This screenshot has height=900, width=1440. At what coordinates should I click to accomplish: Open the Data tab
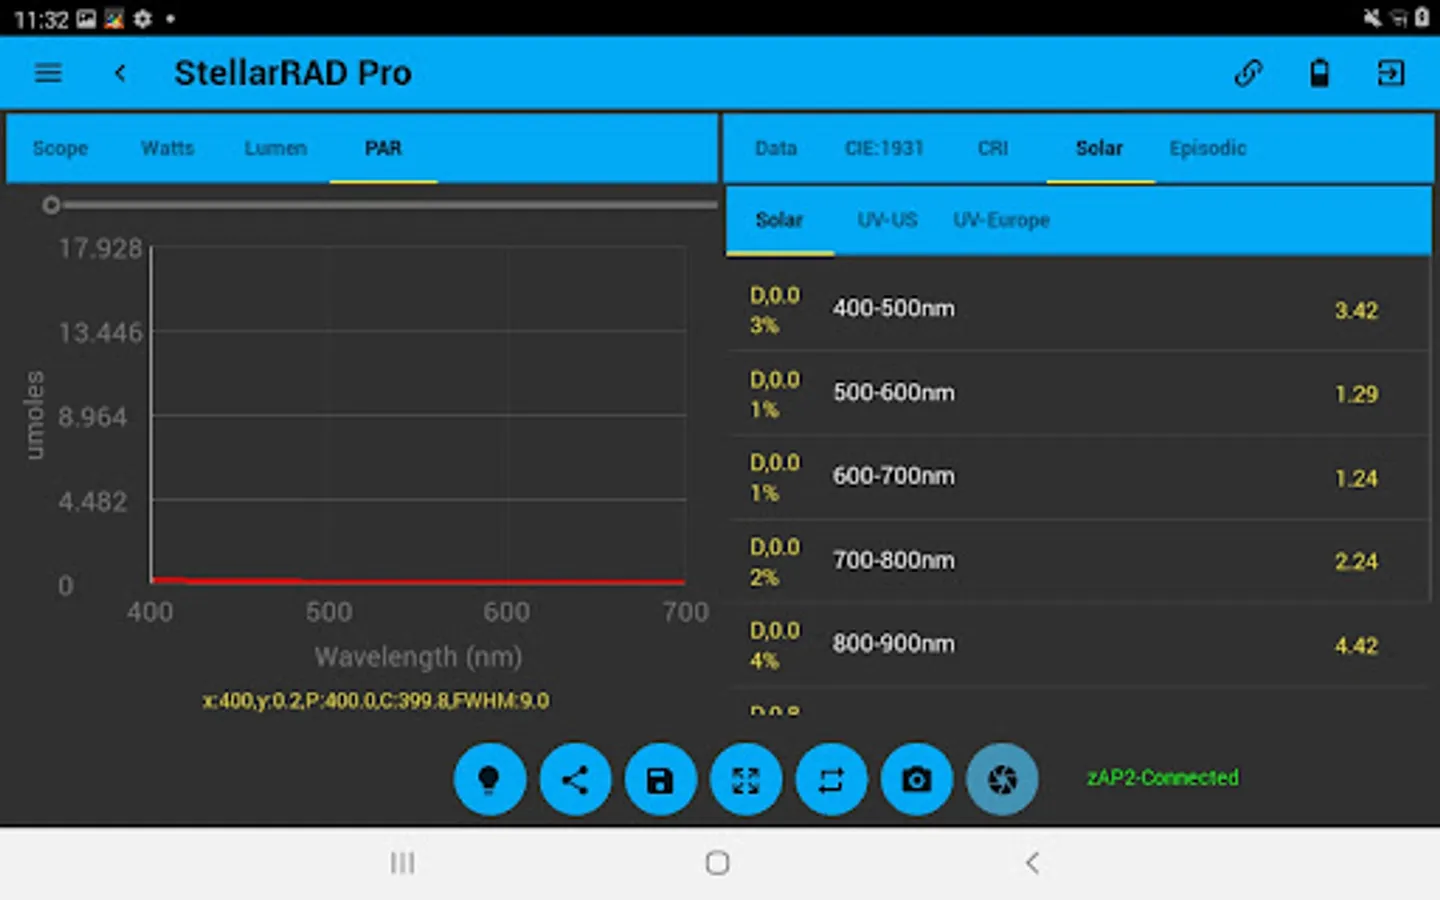tap(776, 148)
